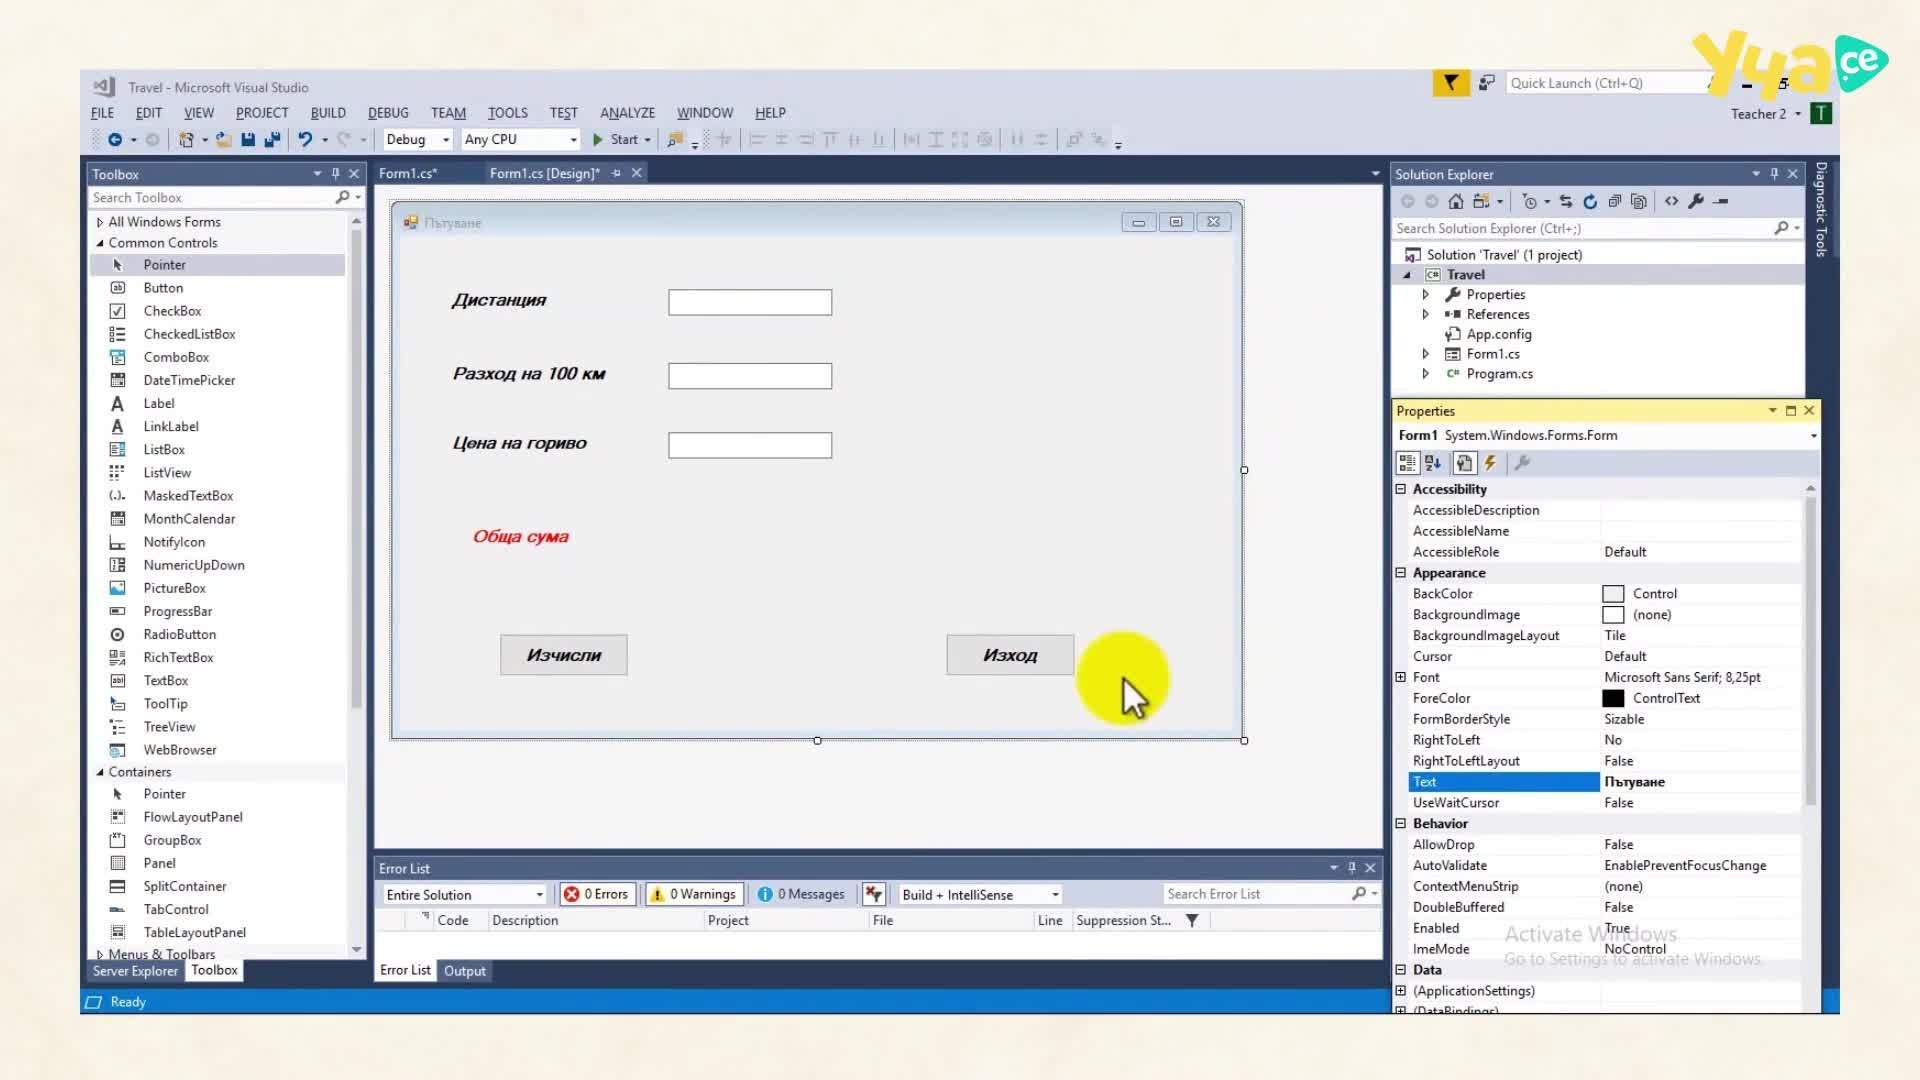Image resolution: width=1920 pixels, height=1080 pixels.
Task: Click the Undo toolbar icon
Action: coord(305,140)
